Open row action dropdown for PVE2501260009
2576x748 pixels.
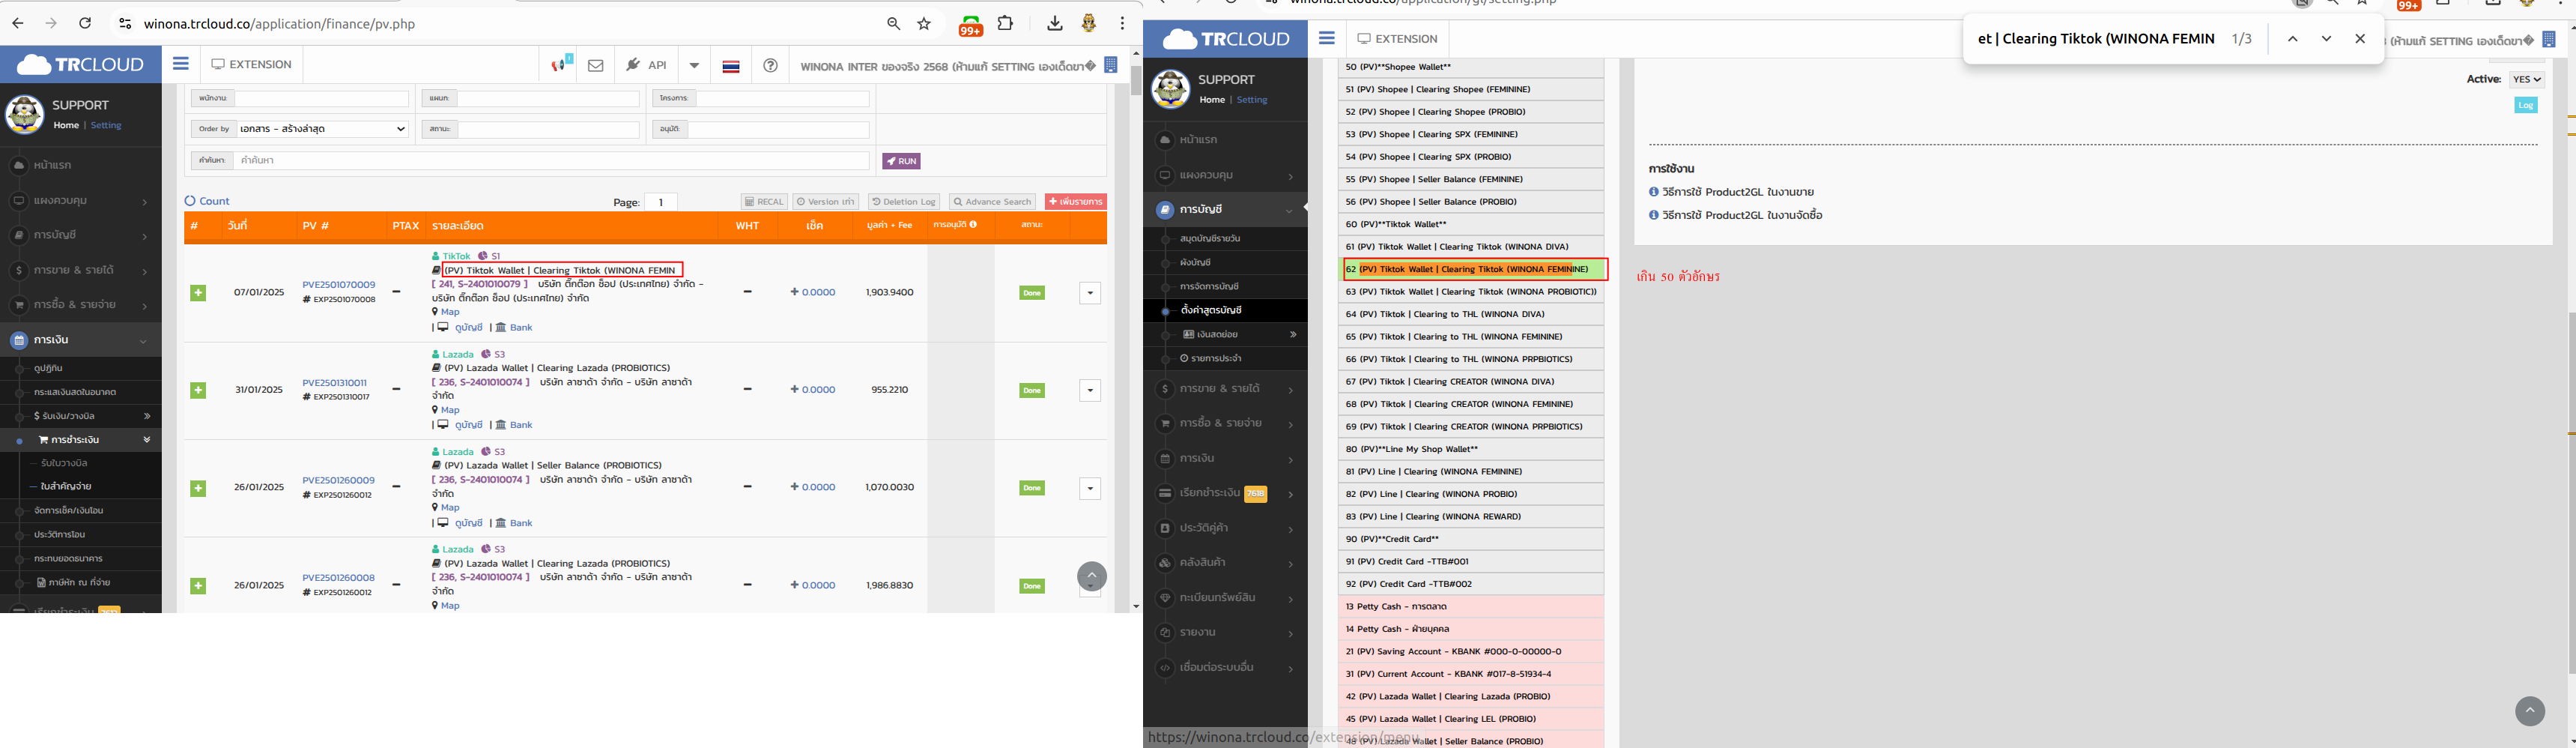pos(1090,488)
